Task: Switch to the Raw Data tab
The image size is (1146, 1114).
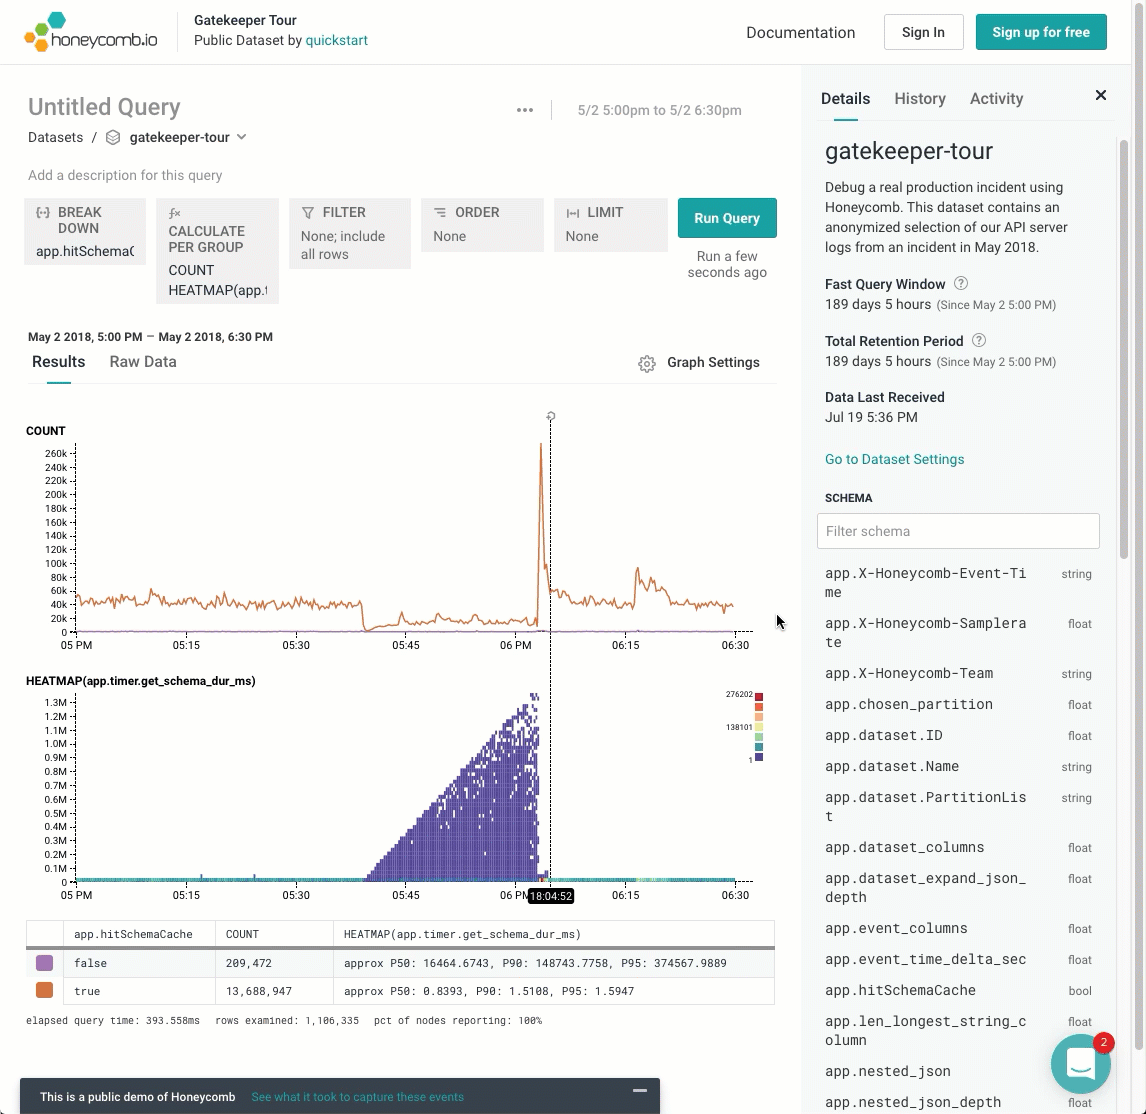Action: 143,362
